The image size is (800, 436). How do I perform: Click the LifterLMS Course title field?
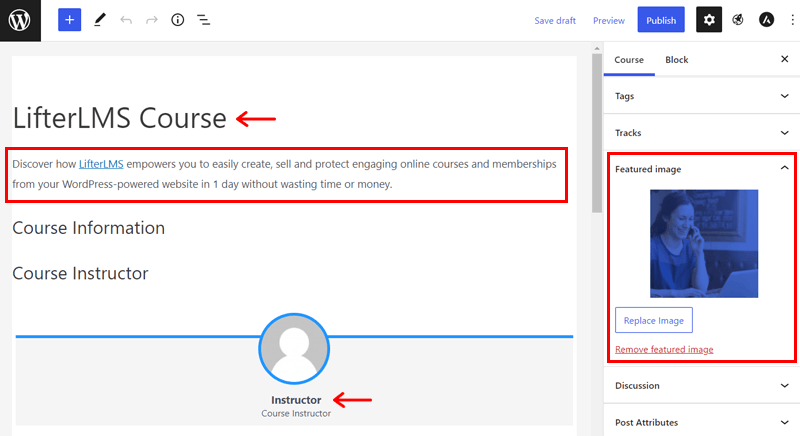(119, 118)
